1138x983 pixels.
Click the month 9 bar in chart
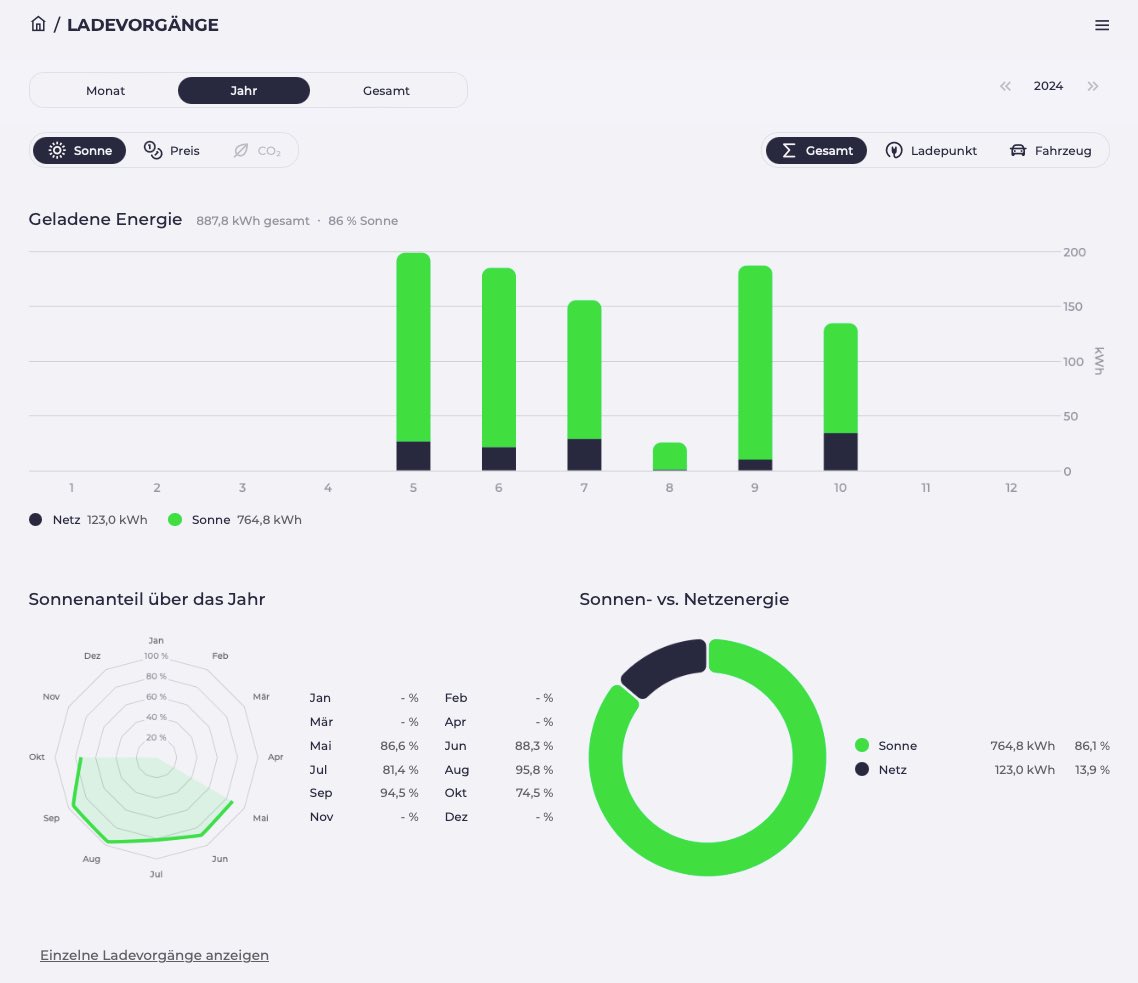tap(756, 368)
